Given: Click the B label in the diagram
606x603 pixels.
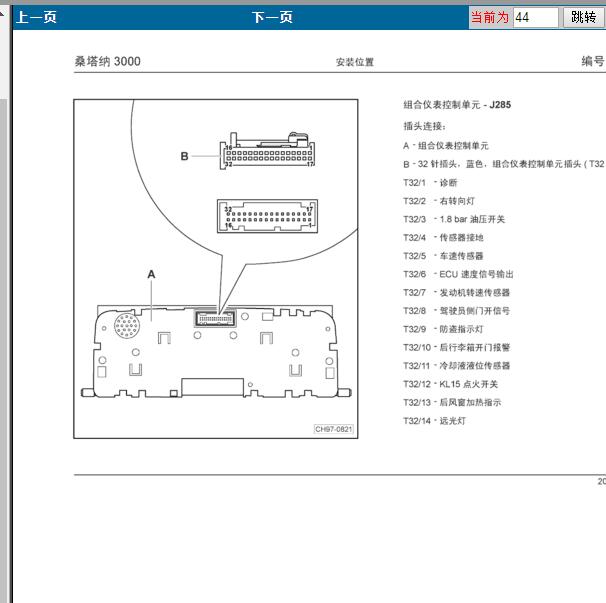Looking at the screenshot, I should click(184, 156).
